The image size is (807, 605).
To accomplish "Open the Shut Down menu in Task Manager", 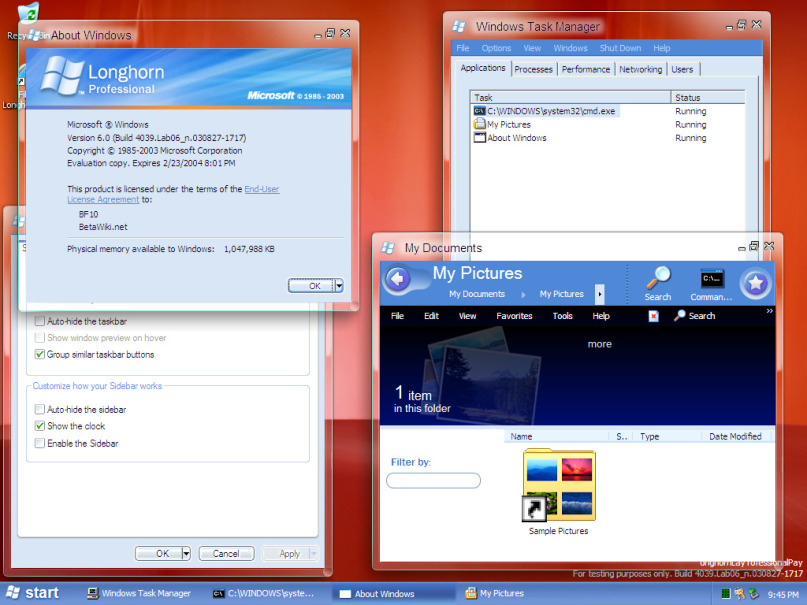I will [620, 48].
